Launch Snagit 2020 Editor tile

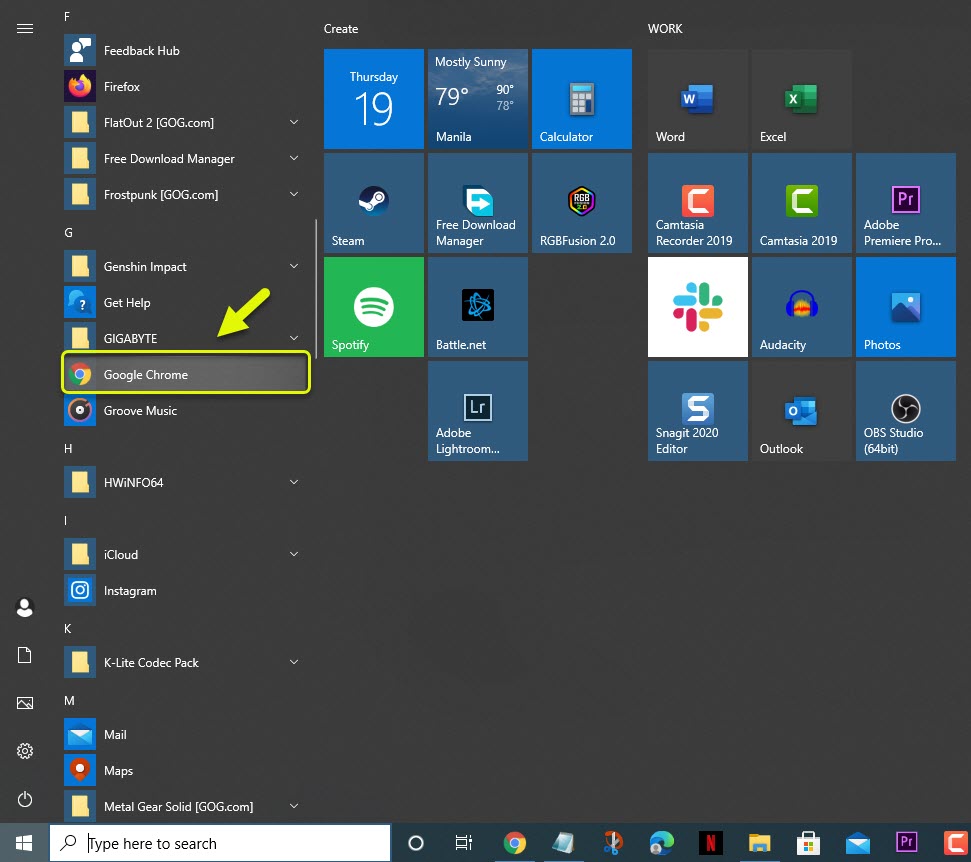point(697,411)
